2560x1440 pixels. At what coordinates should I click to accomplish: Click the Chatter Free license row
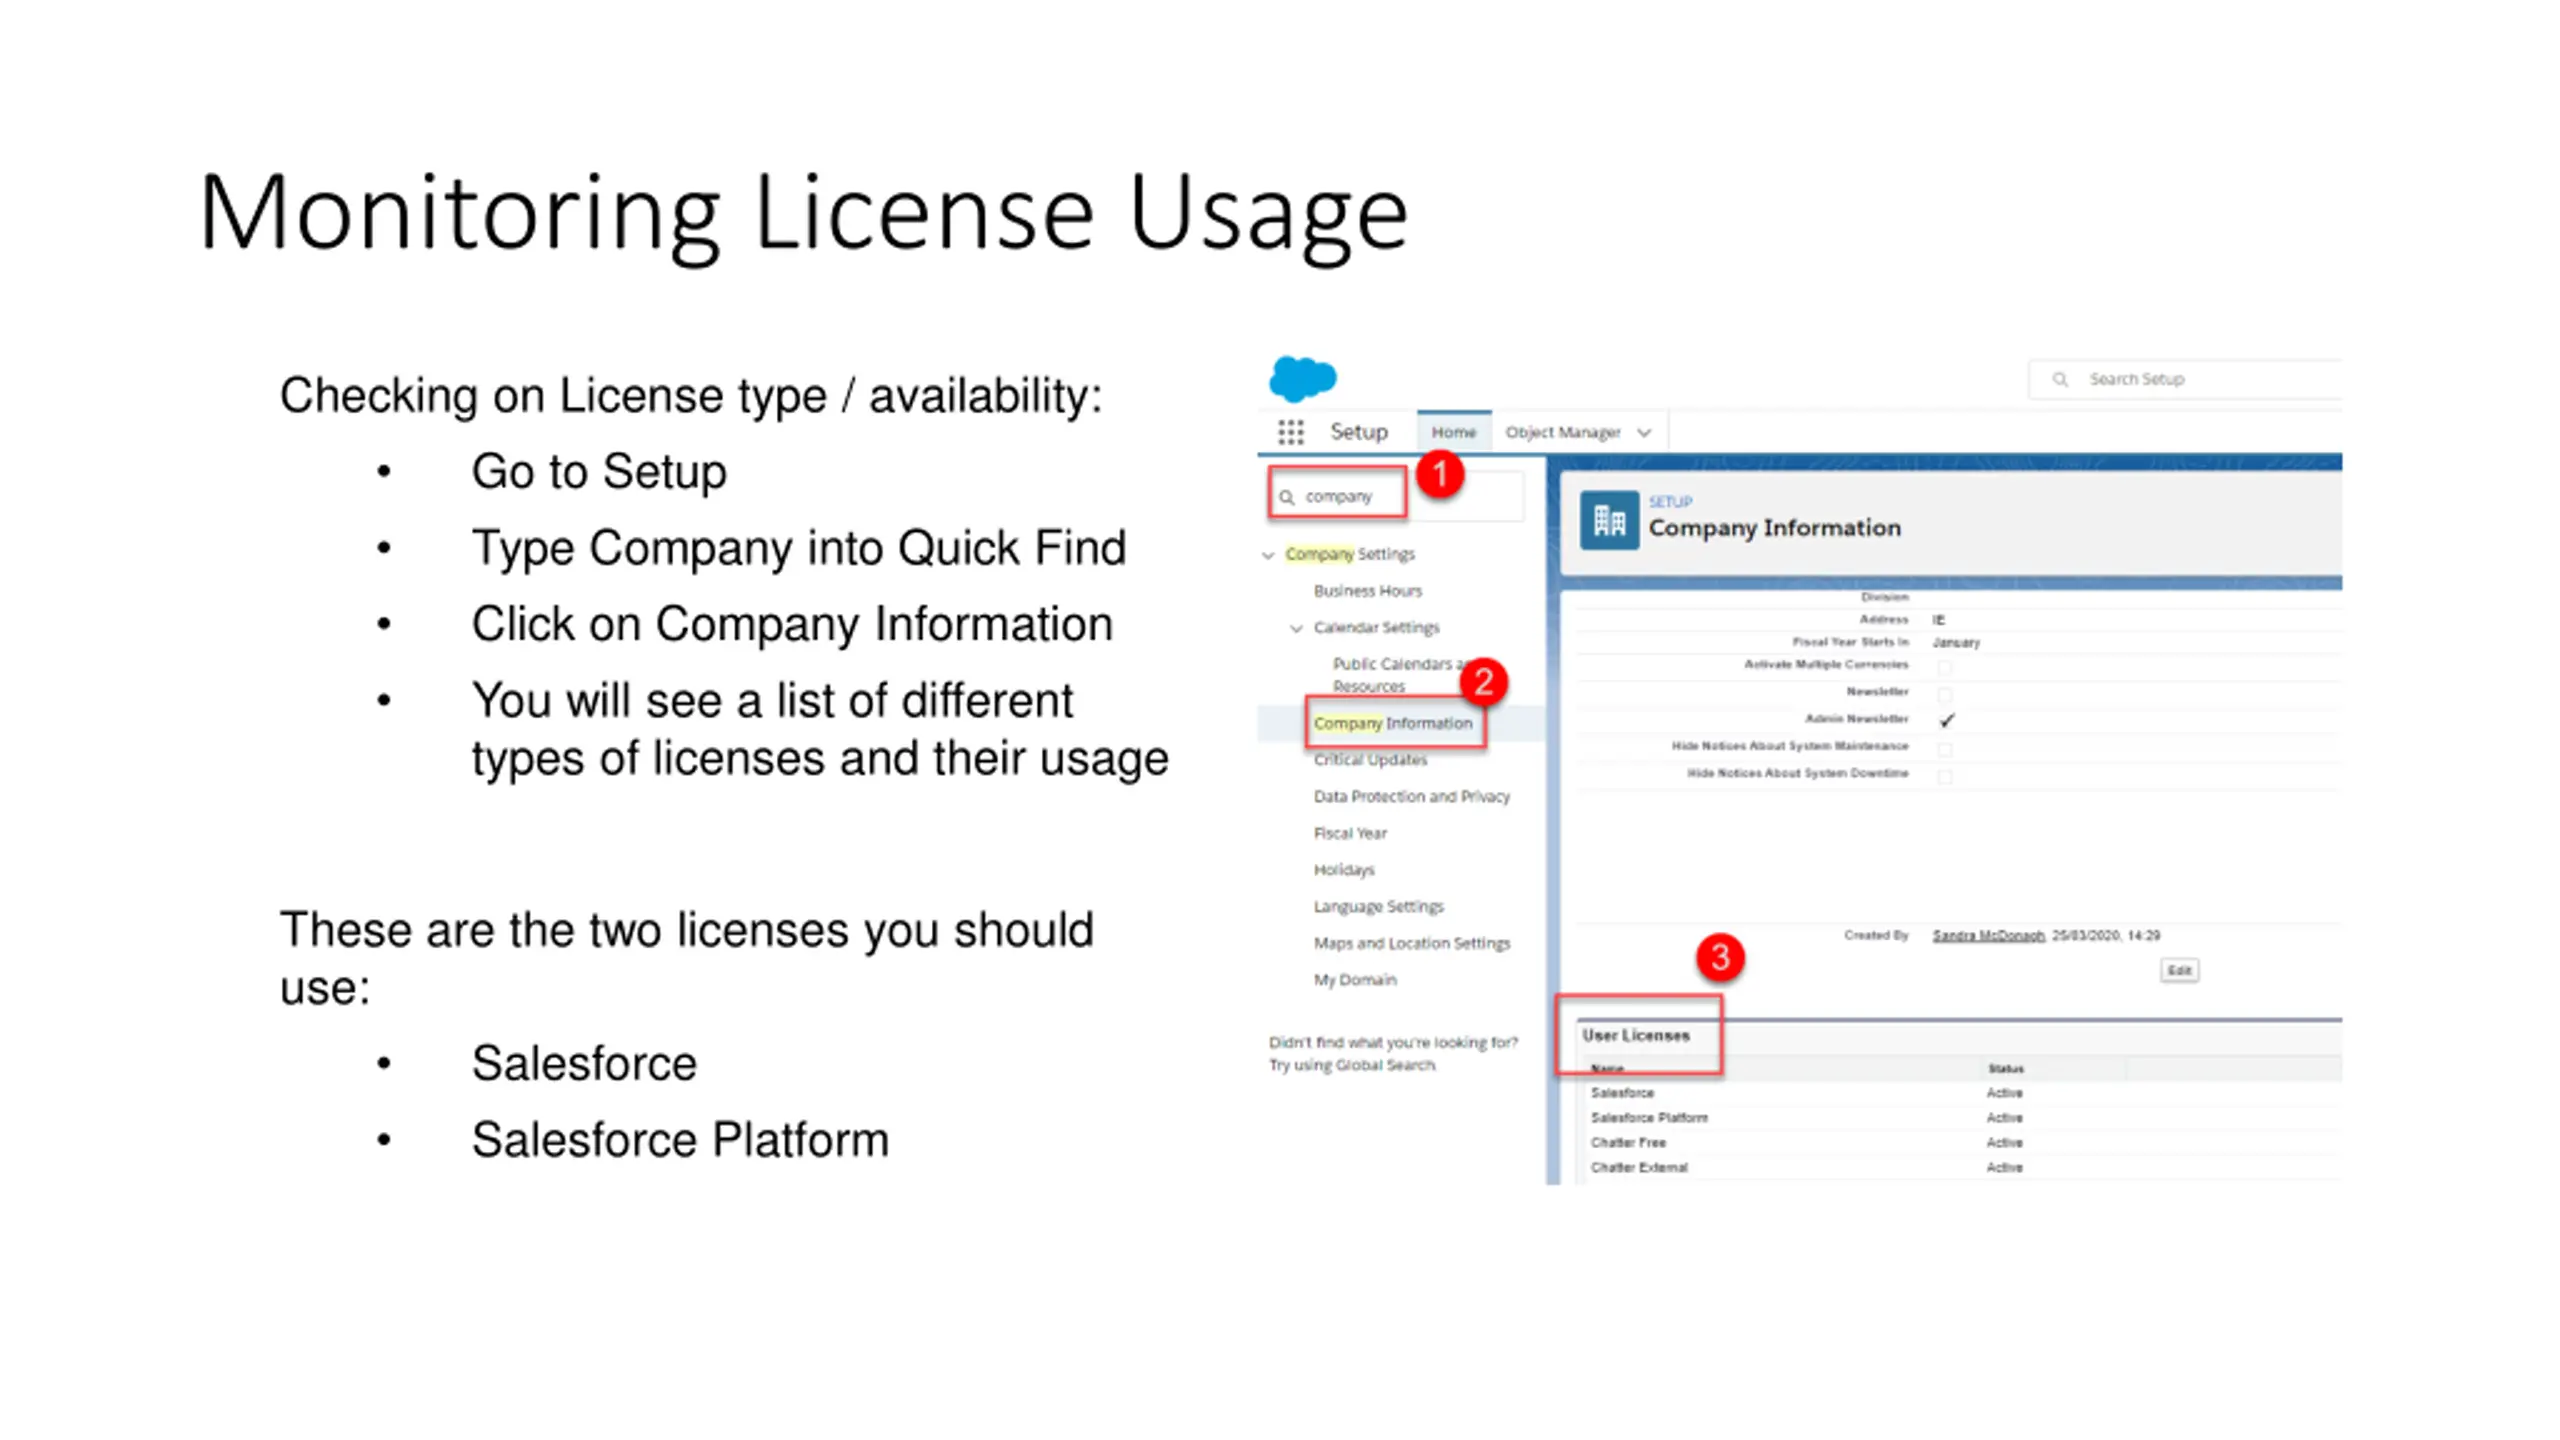pyautogui.click(x=1960, y=1143)
